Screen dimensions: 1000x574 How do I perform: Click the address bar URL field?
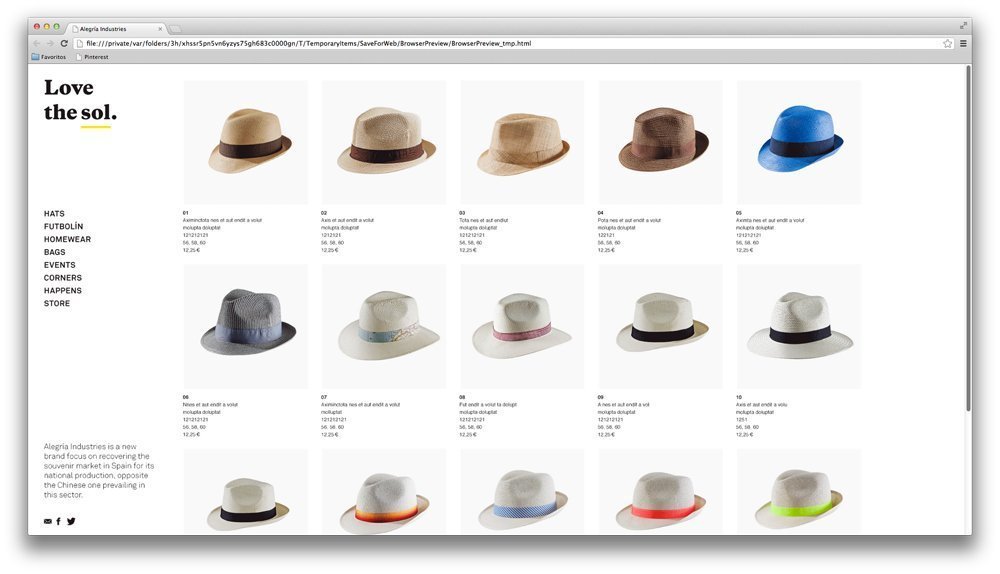coord(500,44)
